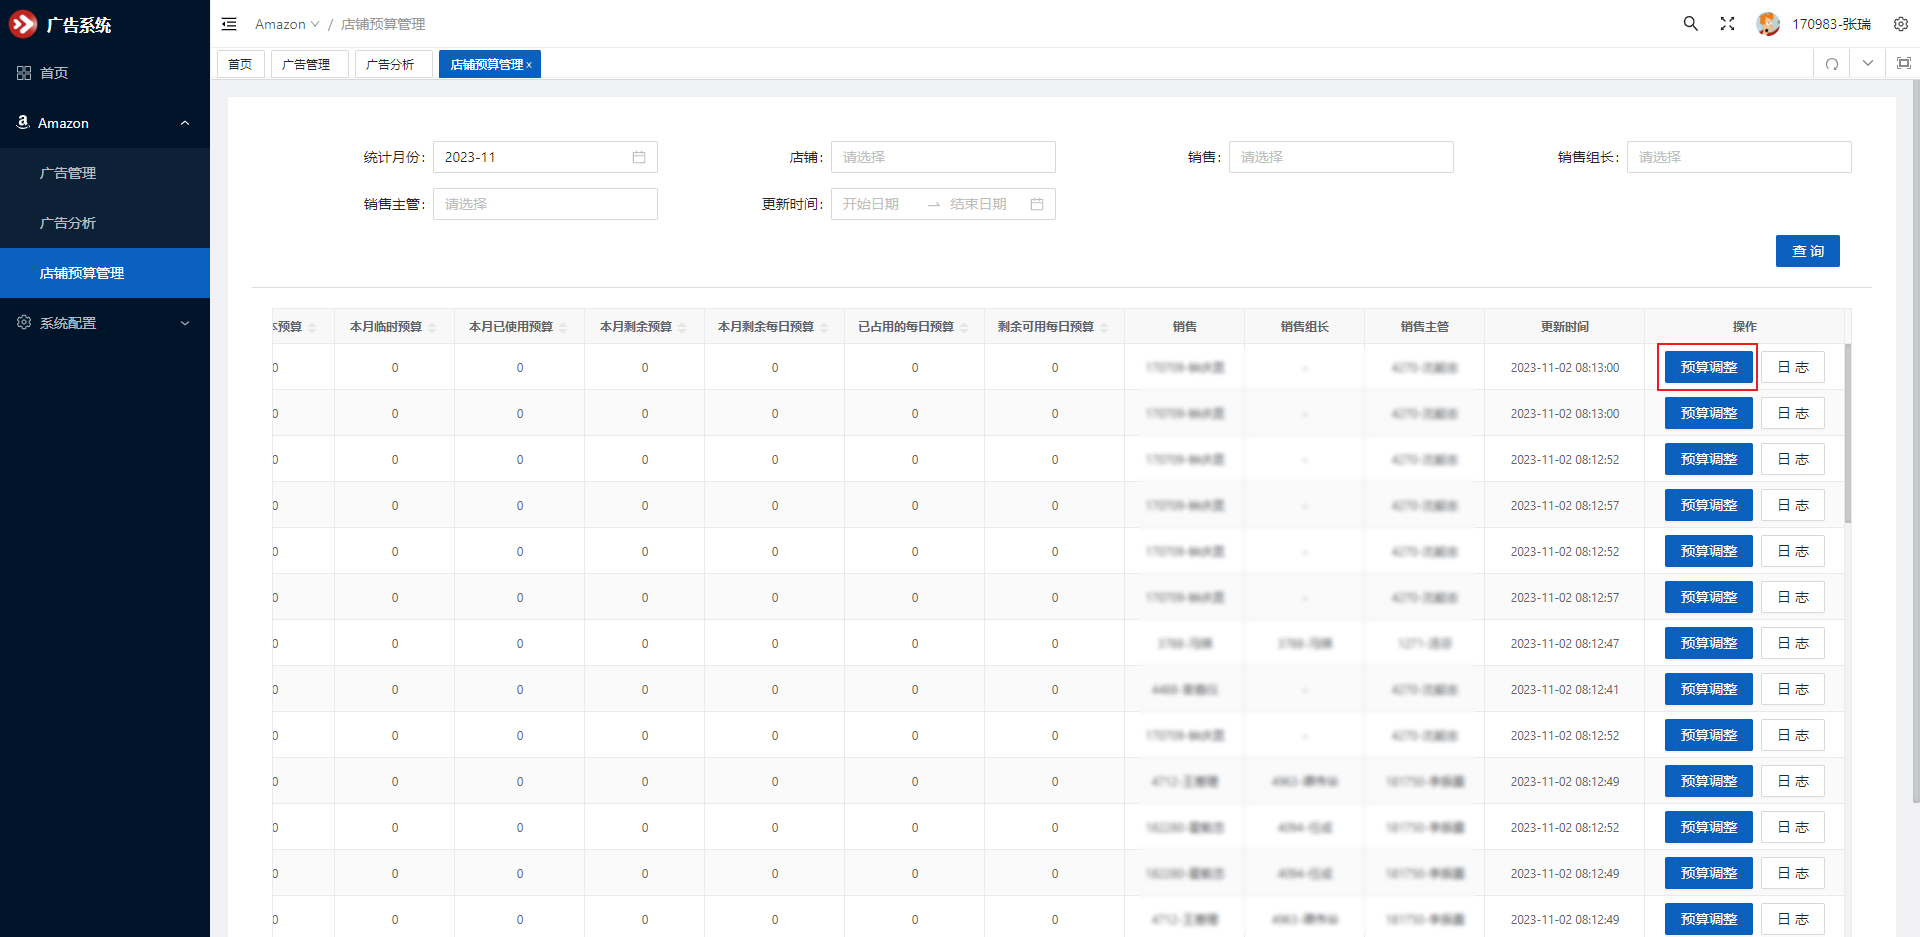Click calendar icon in 统计月份 field
The image size is (1920, 937).
tap(639, 157)
